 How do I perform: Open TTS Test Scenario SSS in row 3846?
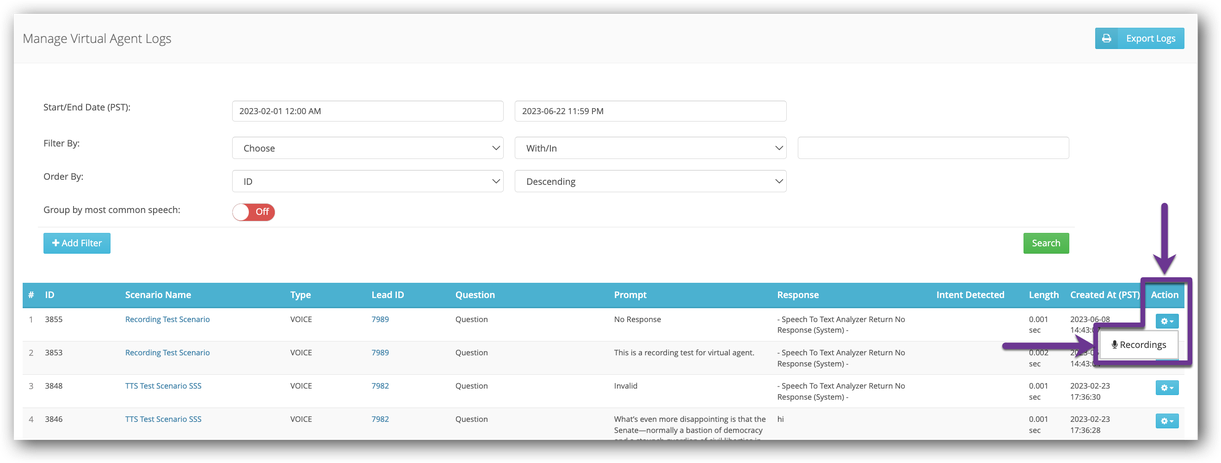(x=163, y=419)
